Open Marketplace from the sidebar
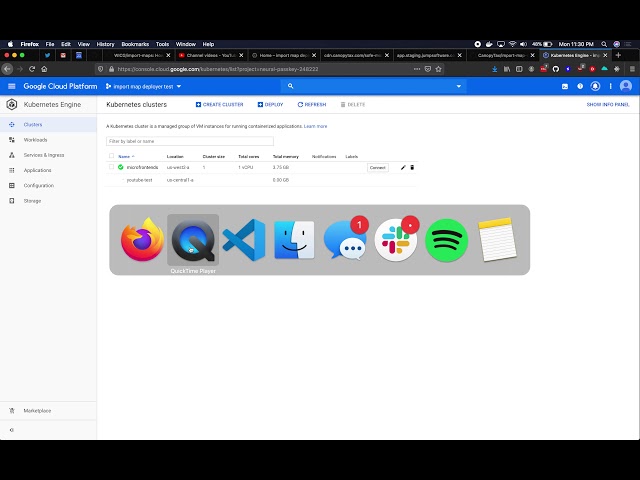Viewport: 640px width, 480px height. point(48,411)
